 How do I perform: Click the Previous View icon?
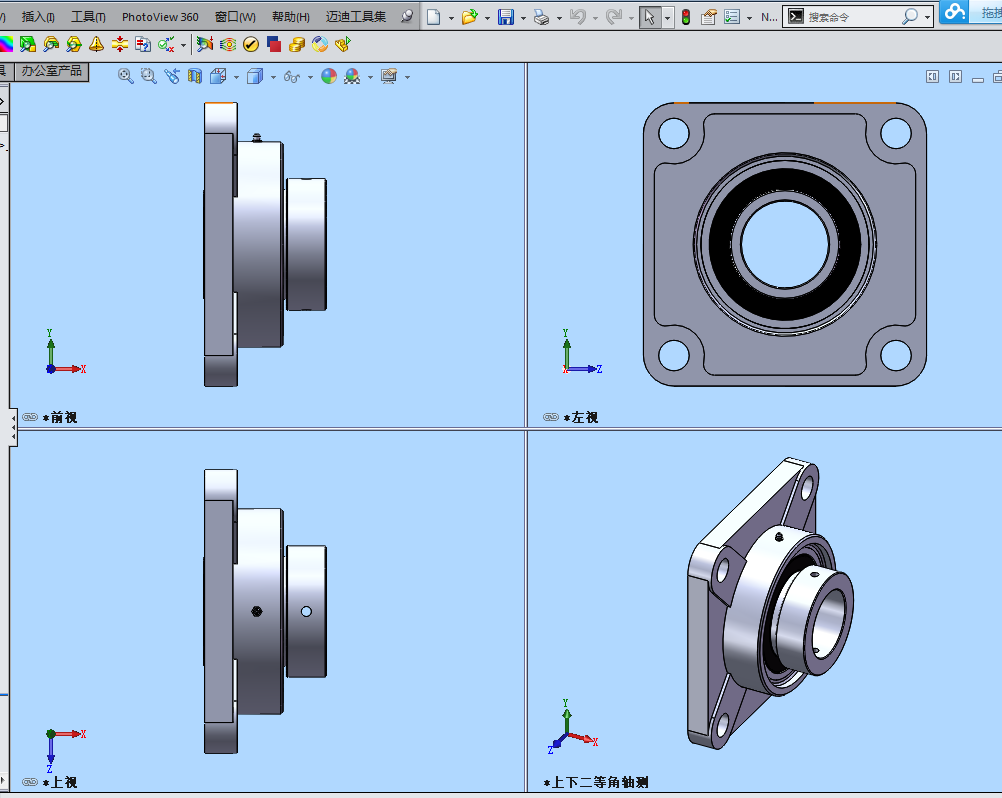click(172, 77)
